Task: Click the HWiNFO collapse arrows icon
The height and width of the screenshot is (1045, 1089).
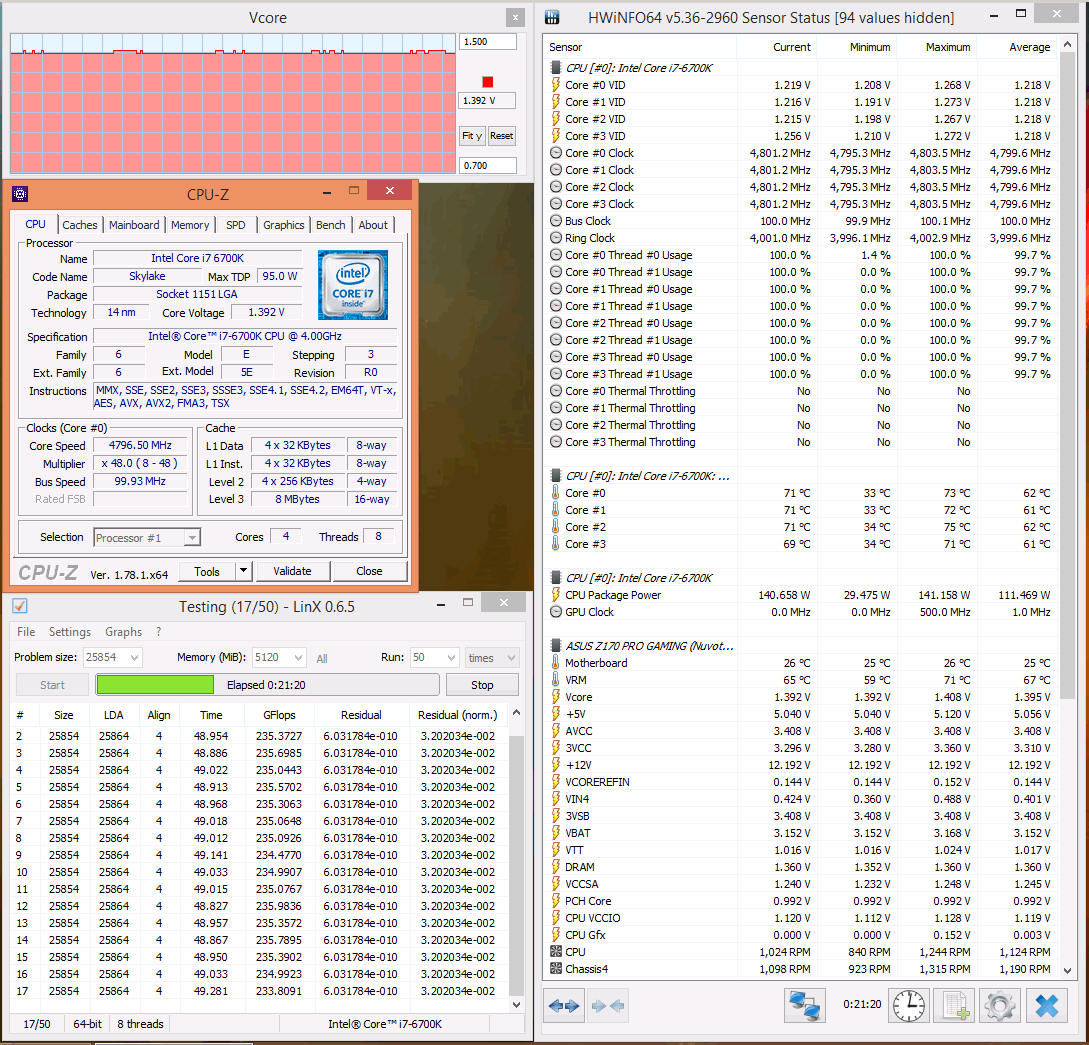Action: [x=607, y=1005]
